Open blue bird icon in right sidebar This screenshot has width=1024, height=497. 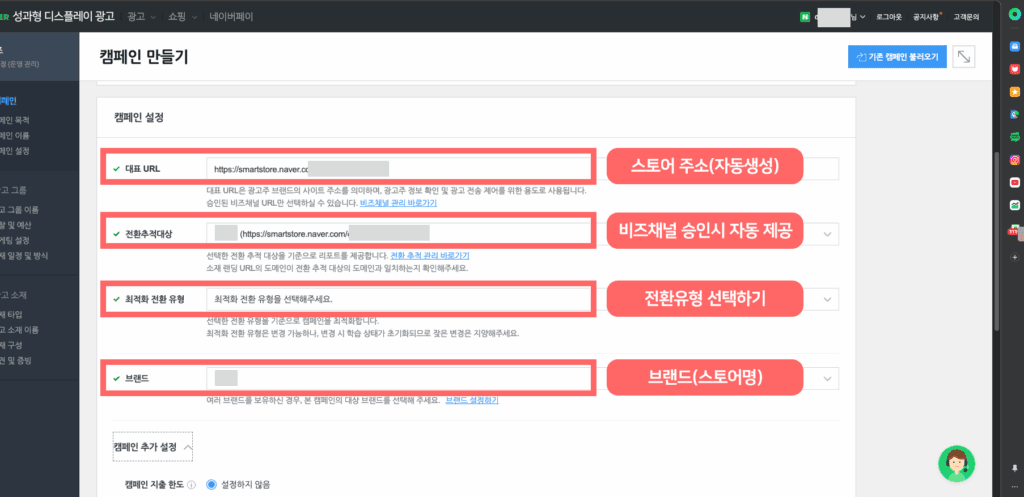[x=1014, y=114]
